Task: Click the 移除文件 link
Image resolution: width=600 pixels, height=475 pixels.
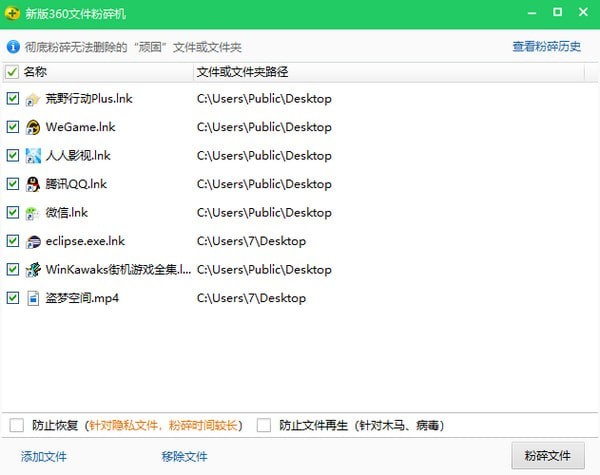Action: 184,456
